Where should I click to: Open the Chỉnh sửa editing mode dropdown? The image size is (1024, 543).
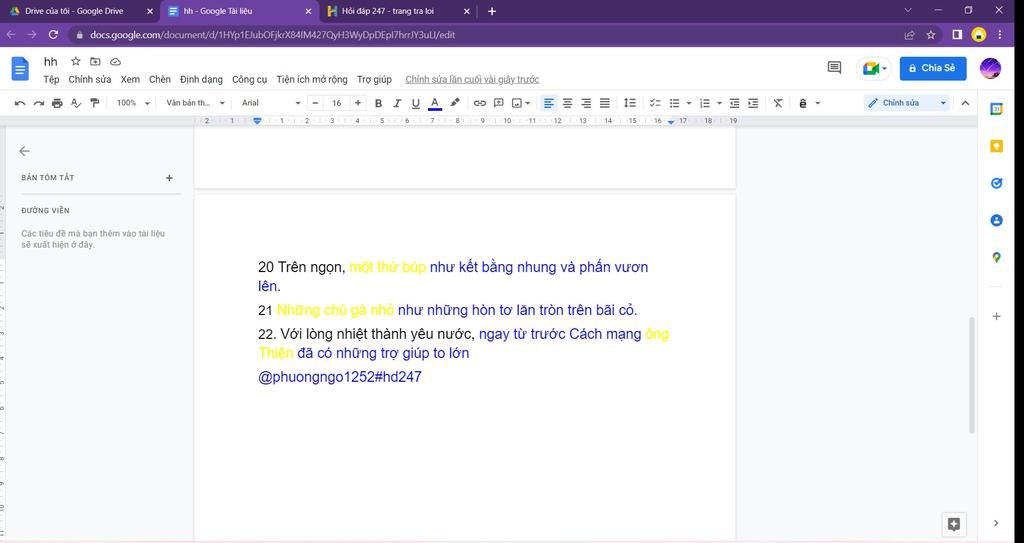[x=906, y=103]
